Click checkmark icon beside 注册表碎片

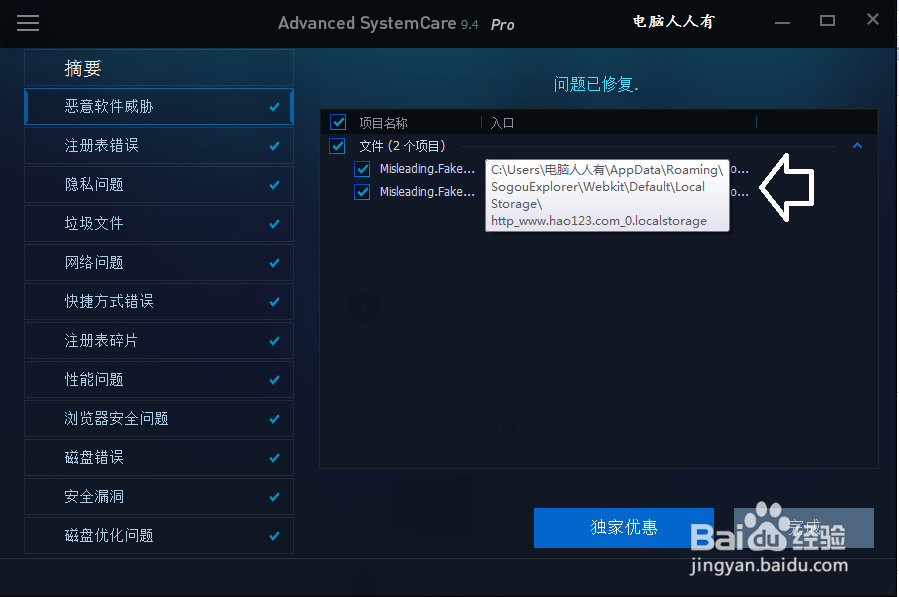coord(275,341)
